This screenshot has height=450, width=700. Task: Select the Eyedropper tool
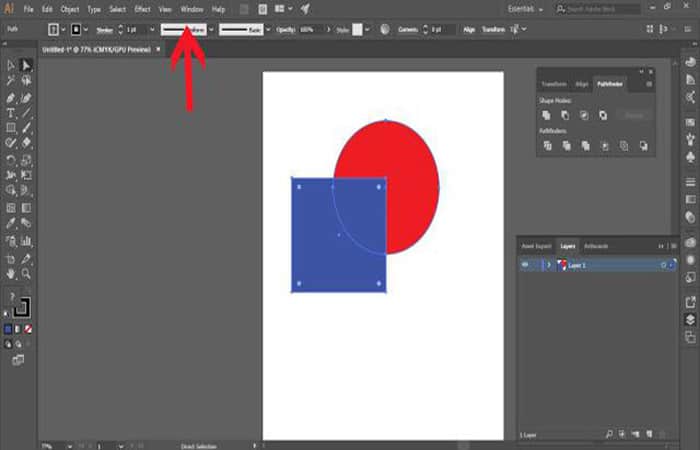tap(11, 223)
